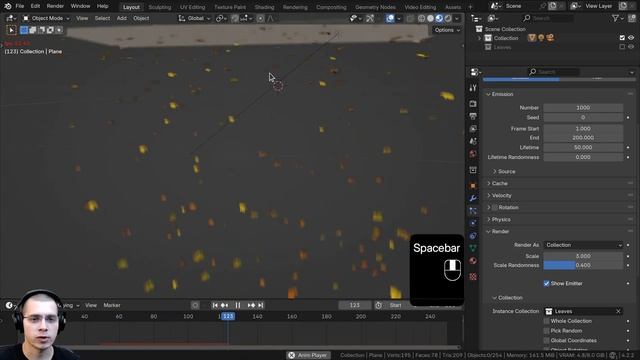640x360 pixels.
Task: Enable the Pick Random checkbox
Action: click(546, 331)
